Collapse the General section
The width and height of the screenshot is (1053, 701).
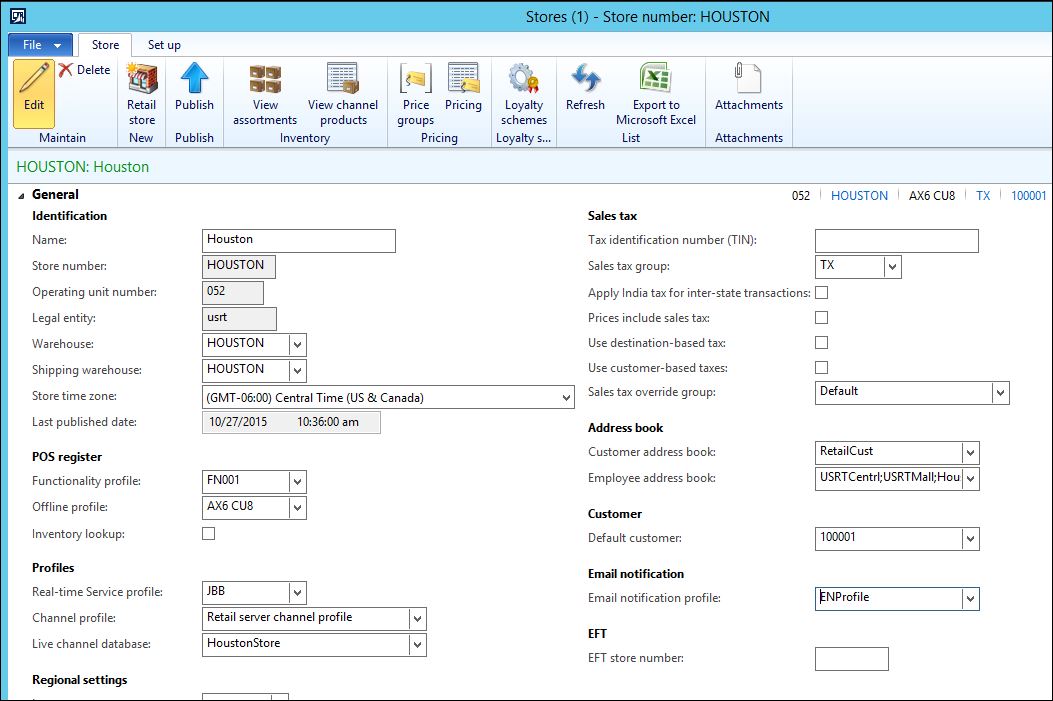click(x=22, y=195)
